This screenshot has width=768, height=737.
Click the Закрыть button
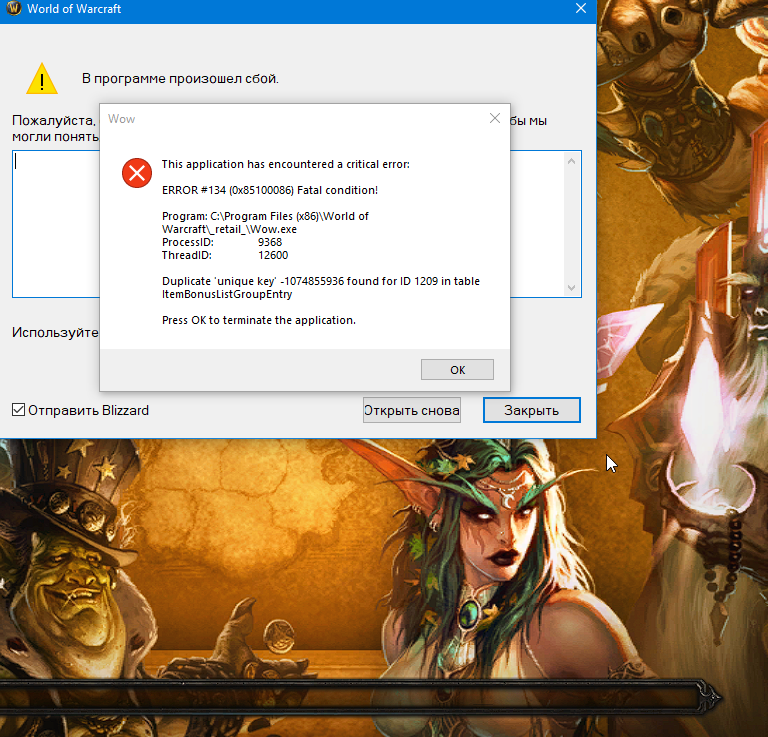tap(531, 410)
